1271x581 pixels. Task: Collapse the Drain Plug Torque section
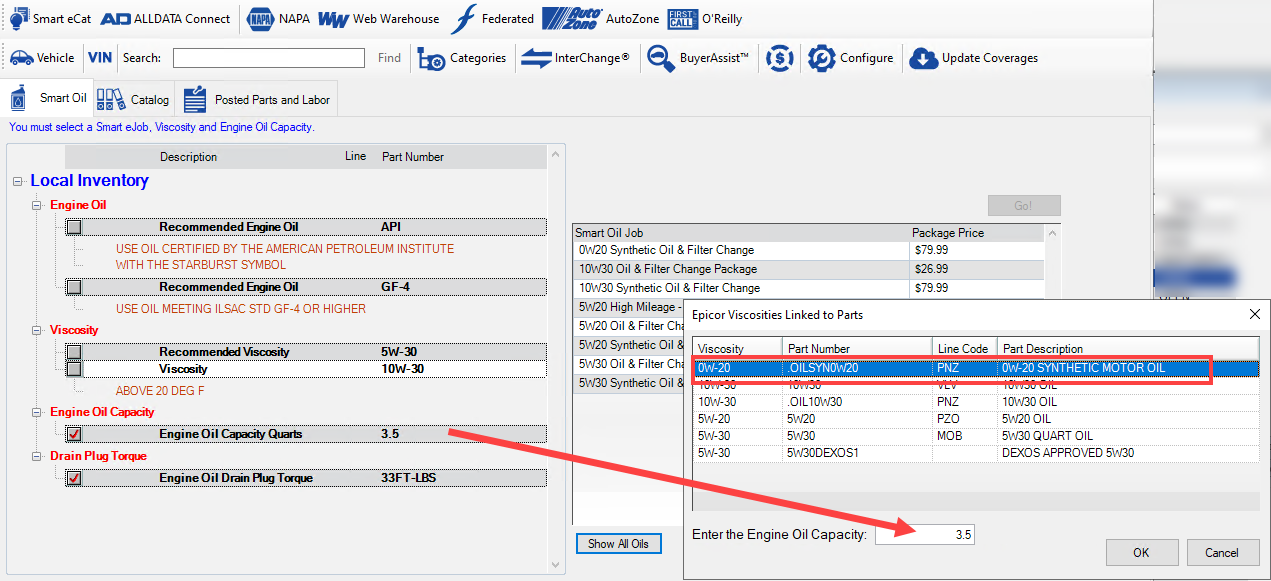[x=37, y=456]
